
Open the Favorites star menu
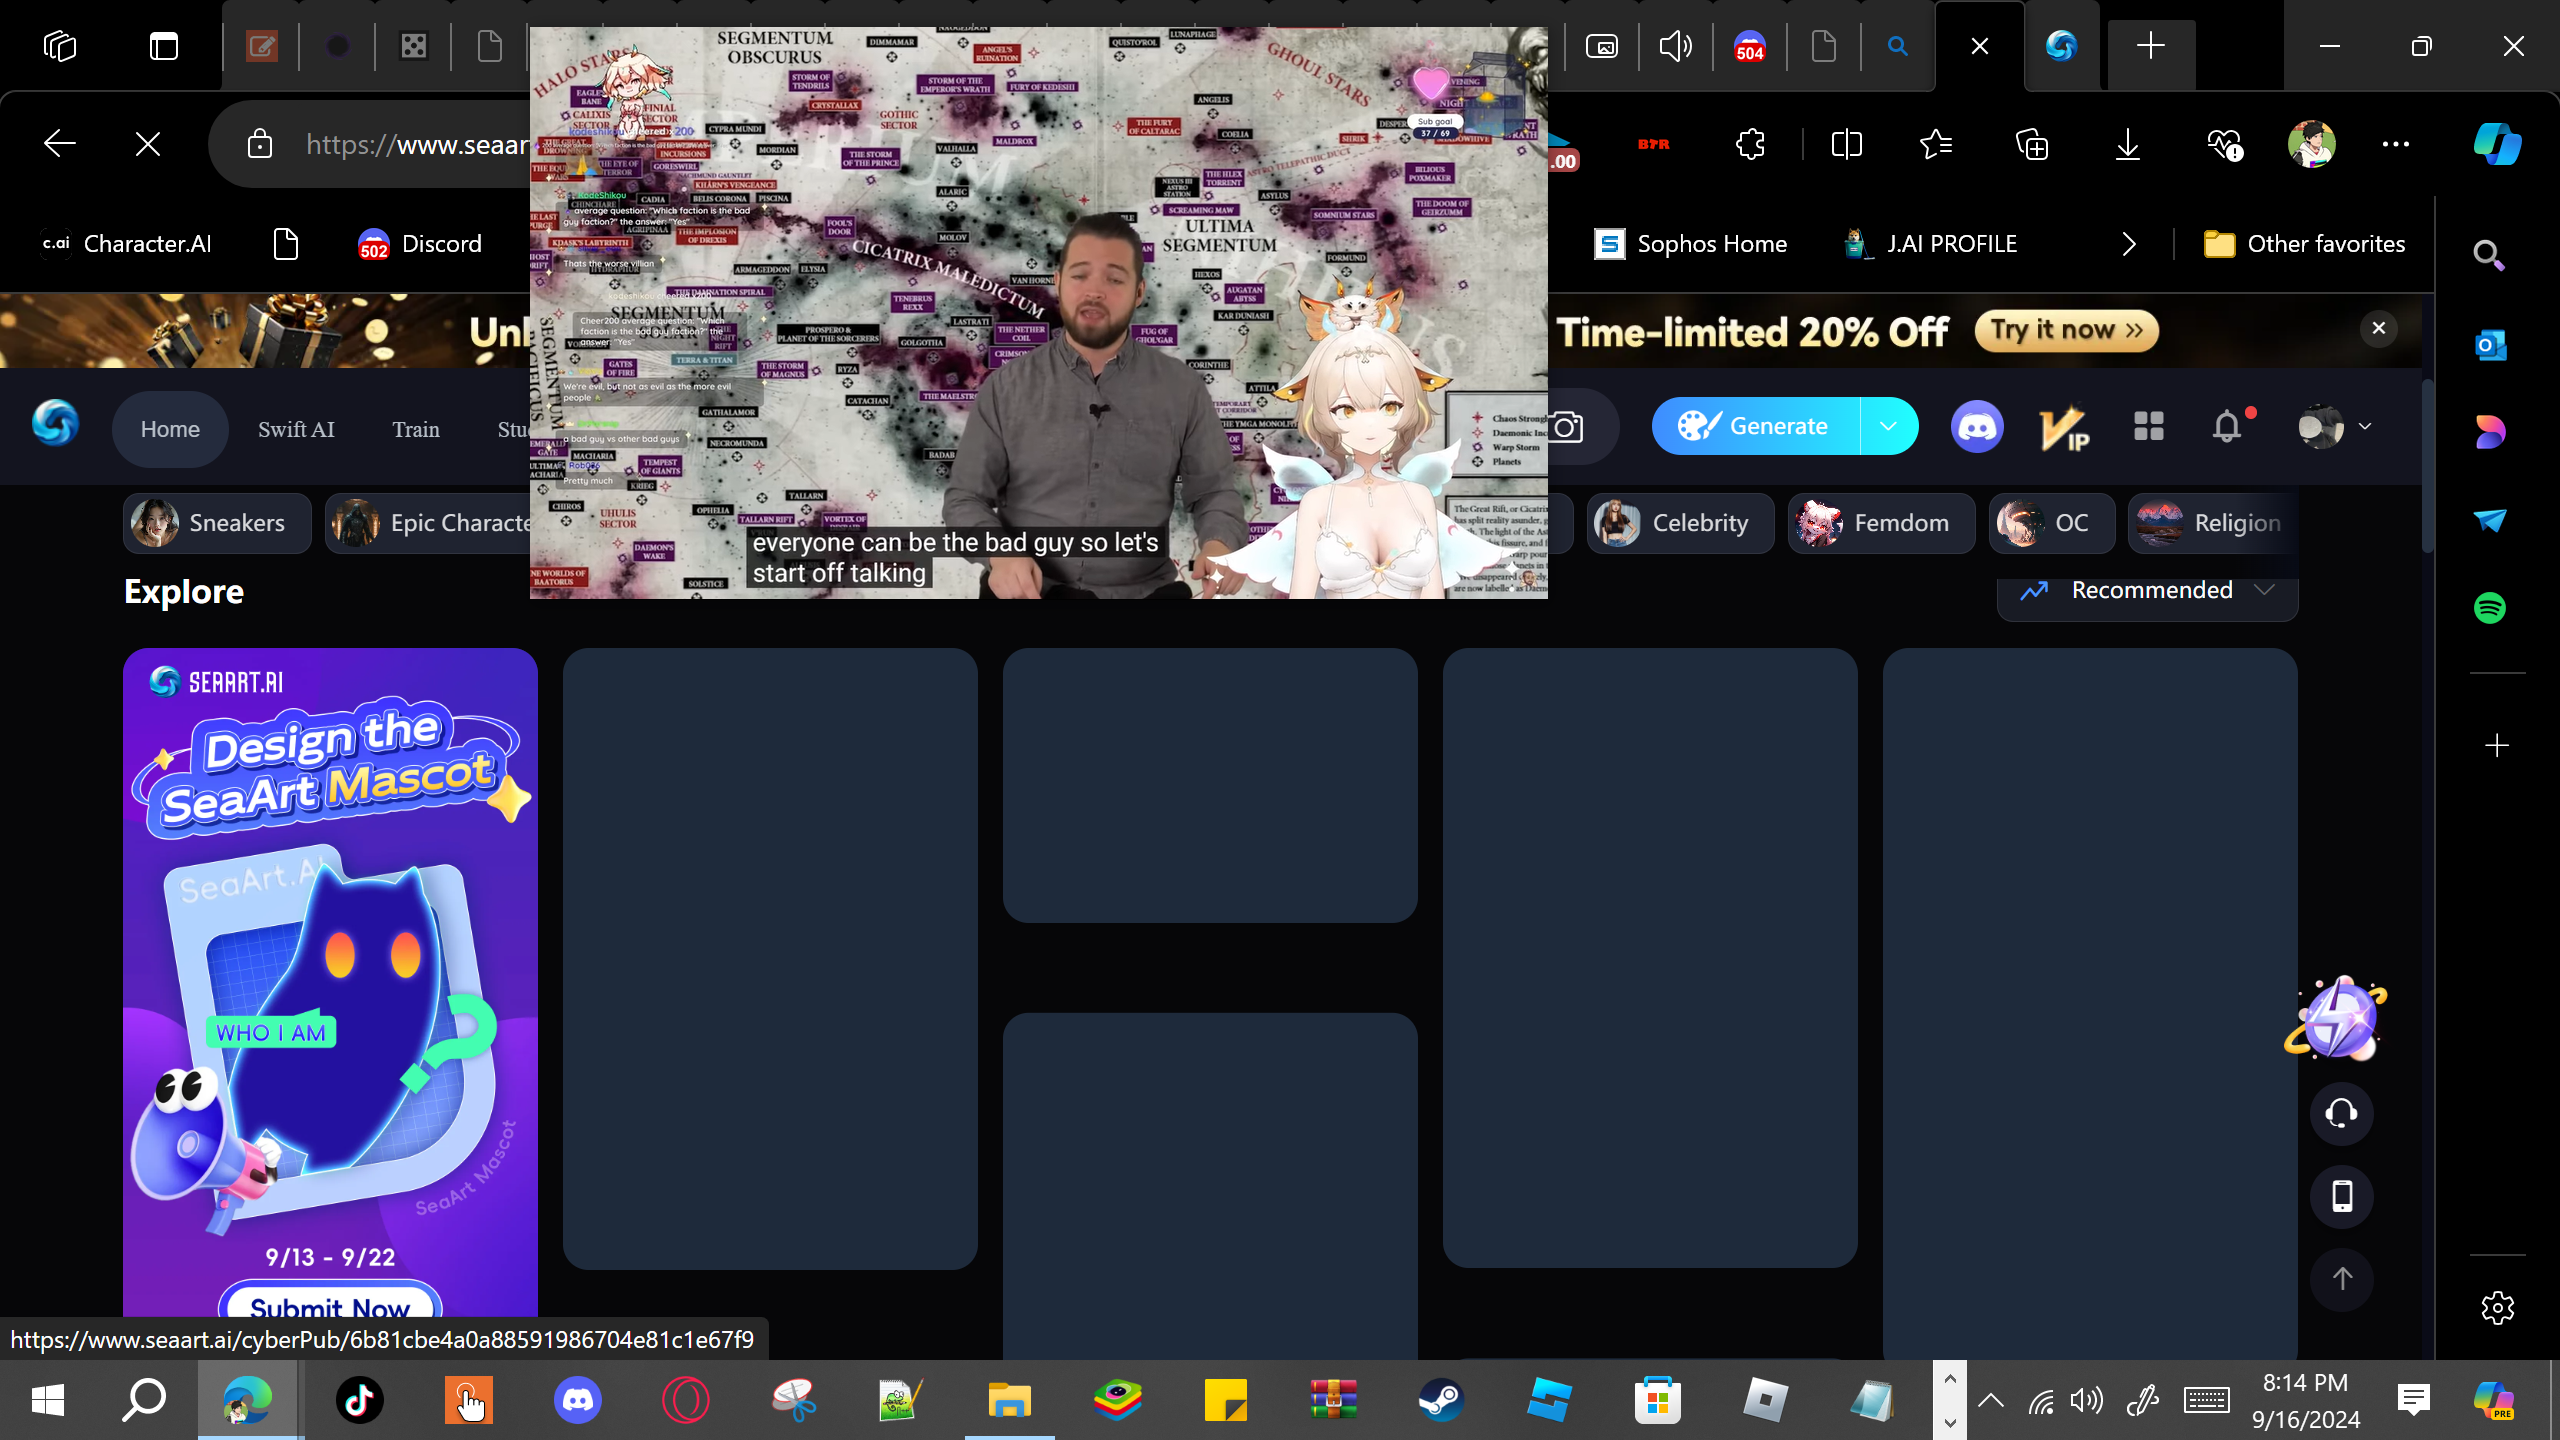click(x=1937, y=144)
